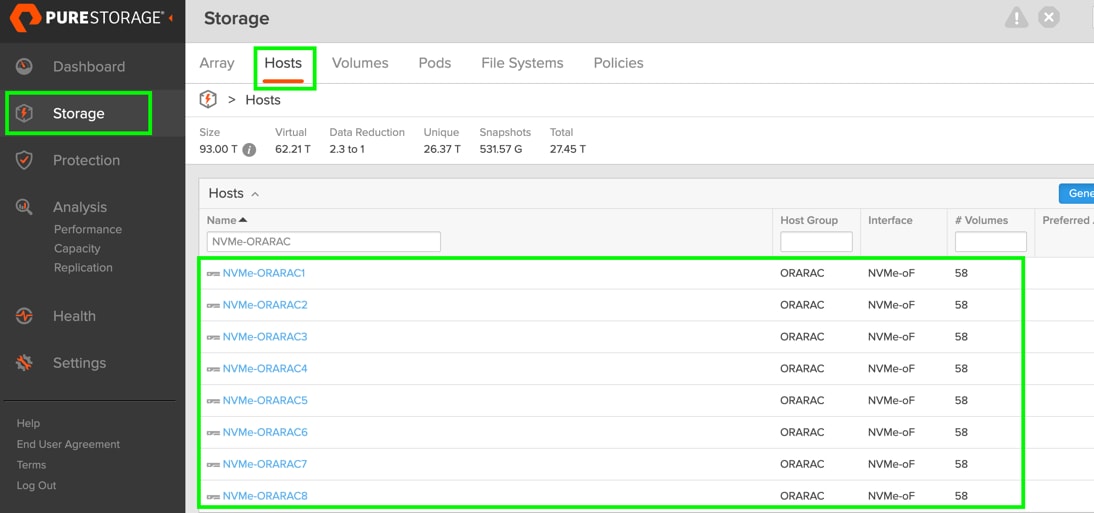Open the NVMe-ORARAC1 host link

point(264,273)
